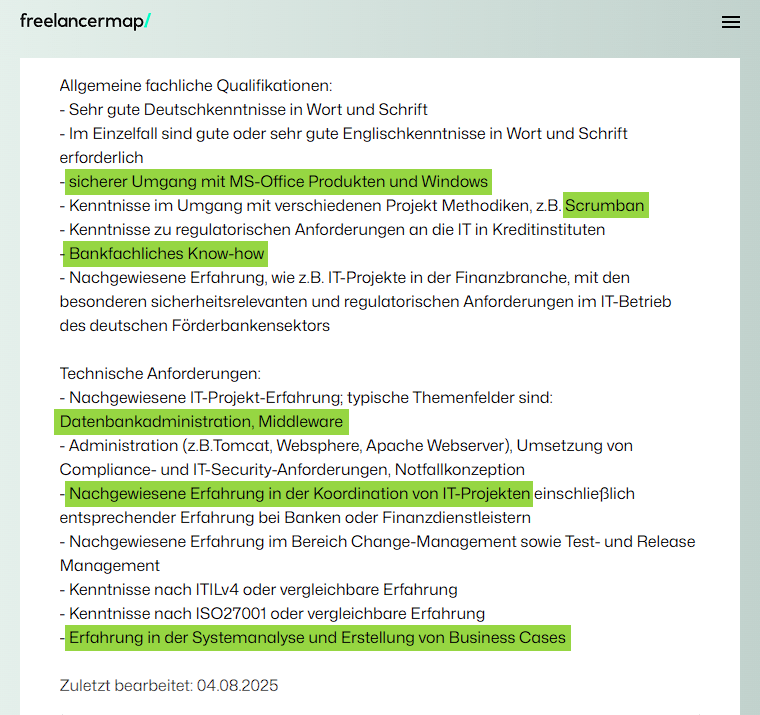760x715 pixels.
Task: Click the highlighted word Scrumban
Action: (x=605, y=206)
